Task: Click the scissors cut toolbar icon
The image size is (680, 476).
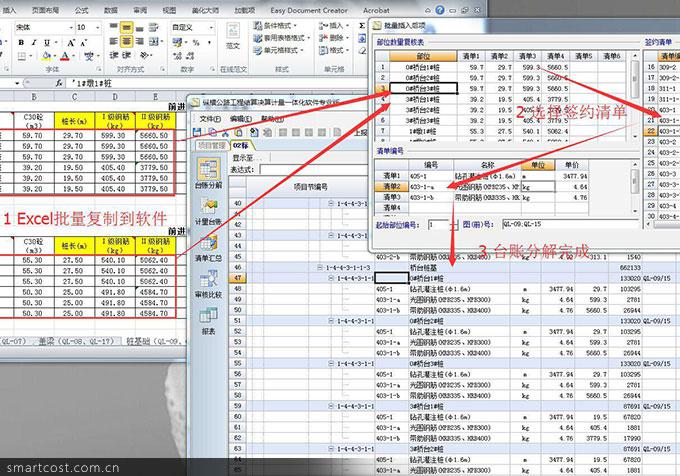Action: [225, 132]
